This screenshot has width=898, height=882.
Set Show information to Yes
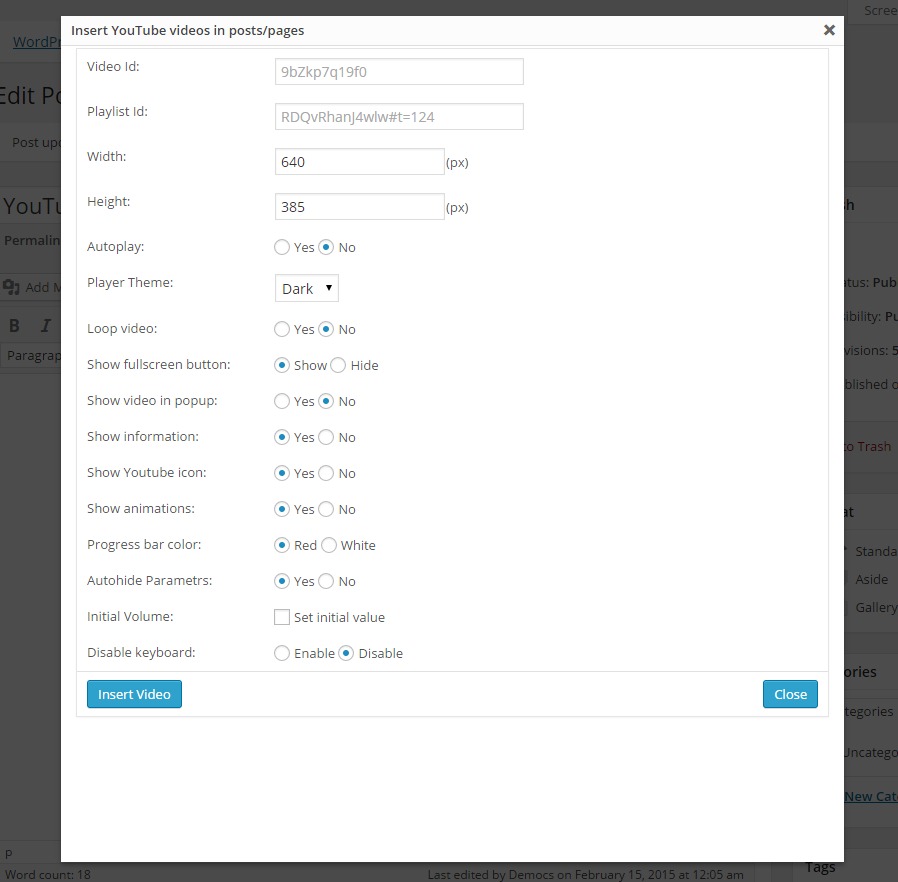(282, 438)
